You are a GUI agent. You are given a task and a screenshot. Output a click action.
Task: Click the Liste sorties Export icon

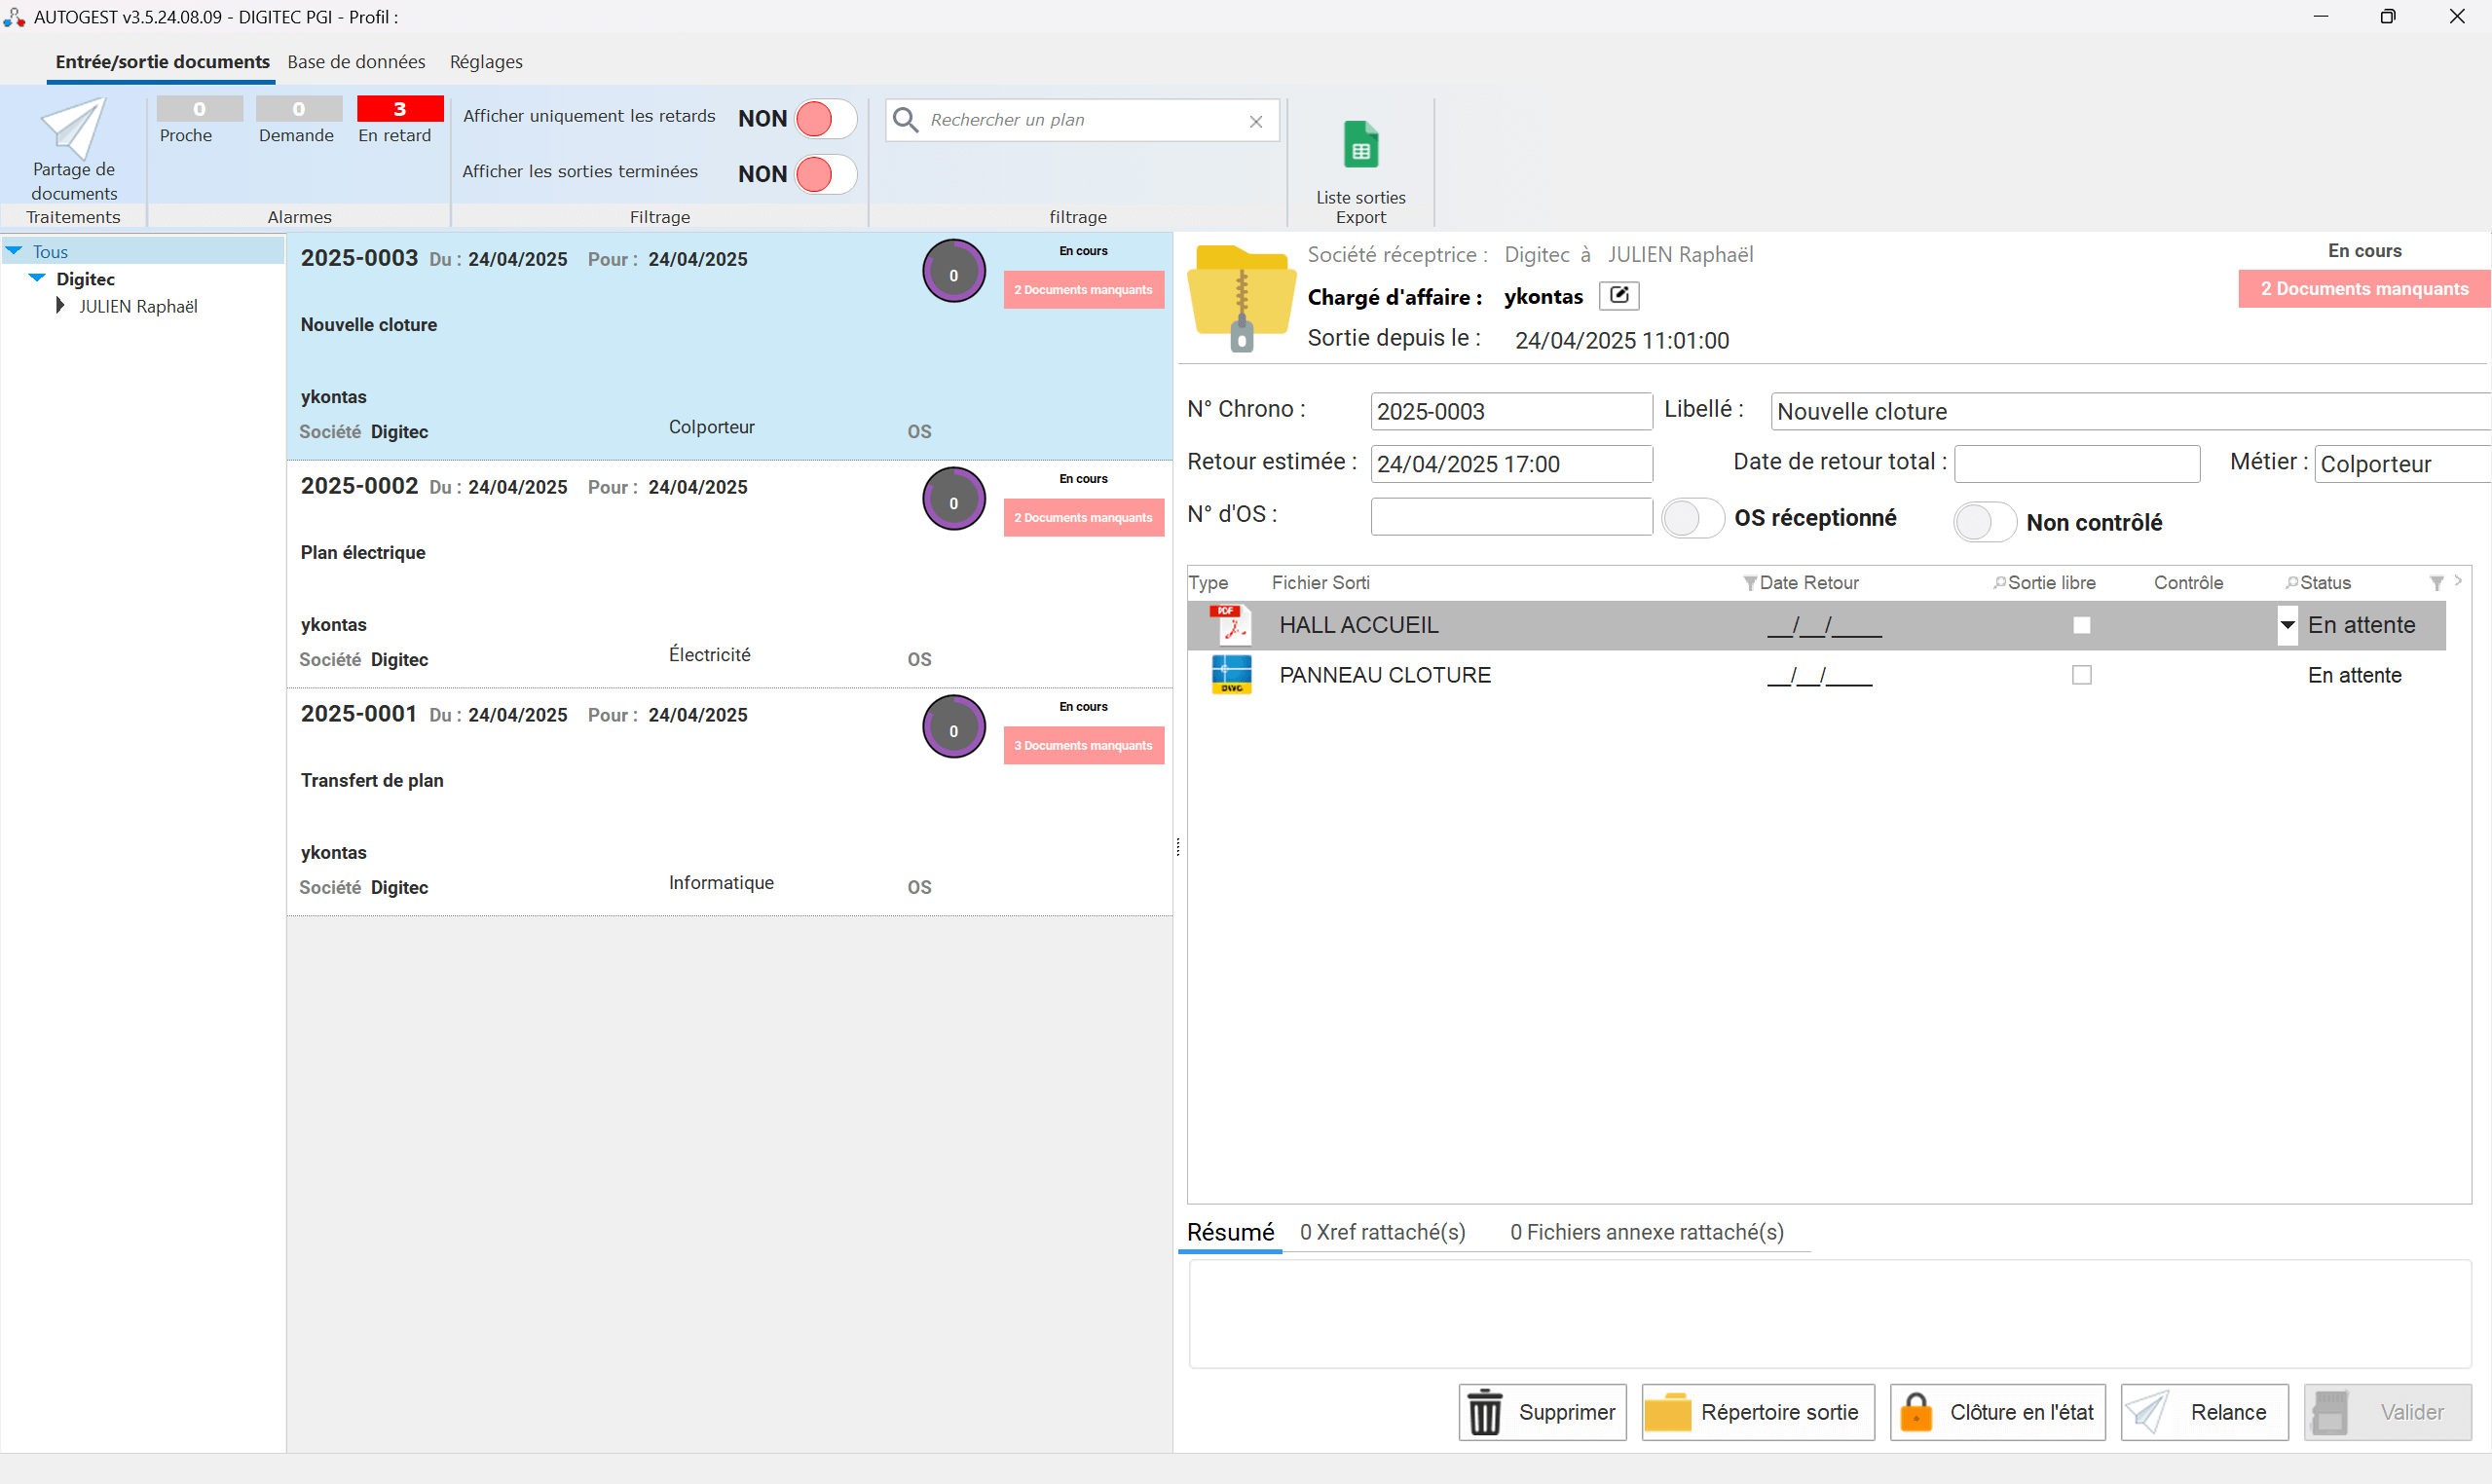tap(1360, 145)
